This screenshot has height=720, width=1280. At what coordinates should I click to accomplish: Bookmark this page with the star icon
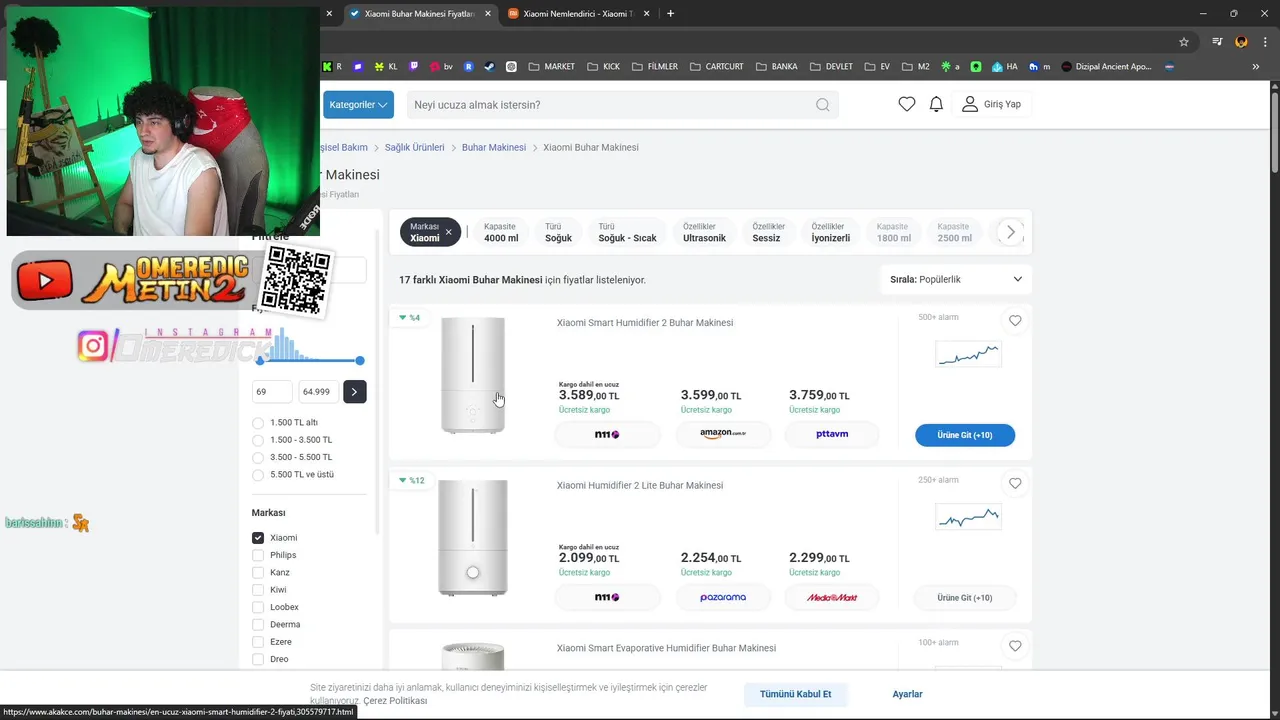[1184, 42]
